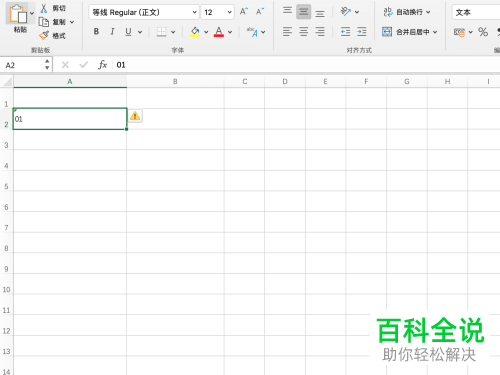The height and width of the screenshot is (375, 500).
Task: Click the Select All corner triangle
Action: click(7, 82)
